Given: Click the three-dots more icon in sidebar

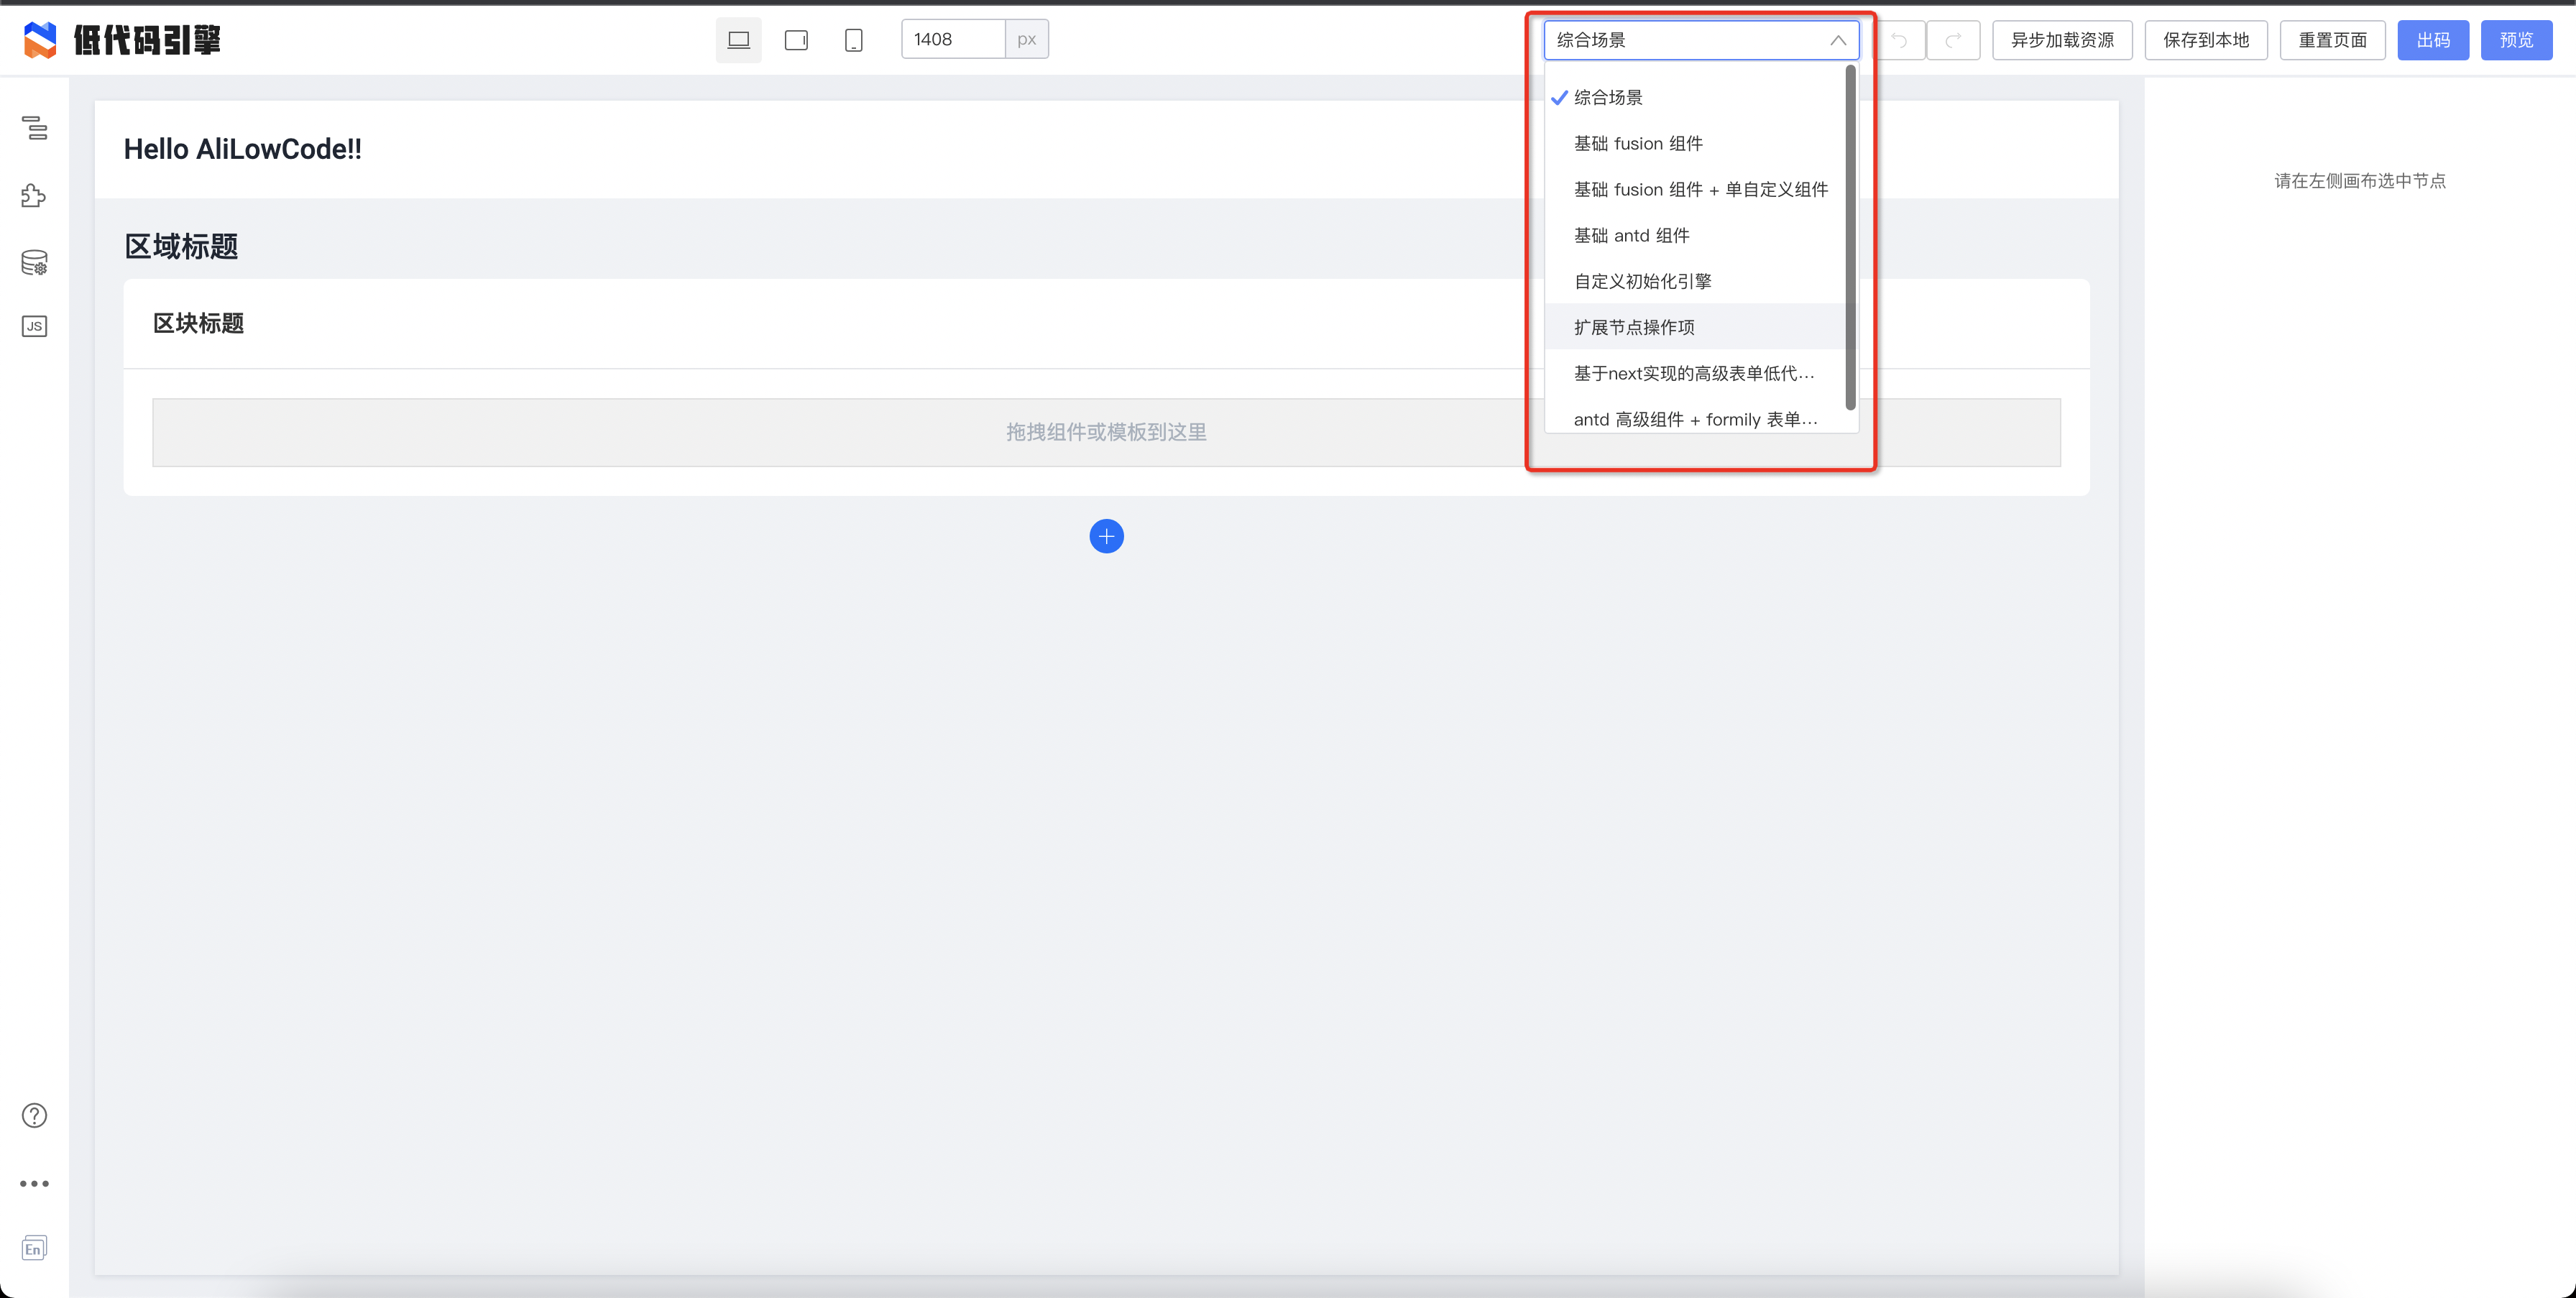Looking at the screenshot, I should click(x=34, y=1183).
